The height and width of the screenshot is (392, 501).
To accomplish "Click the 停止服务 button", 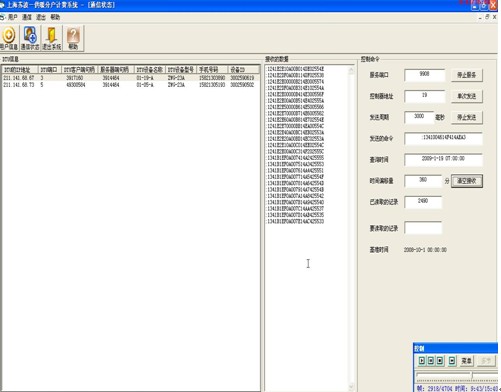I will point(467,75).
